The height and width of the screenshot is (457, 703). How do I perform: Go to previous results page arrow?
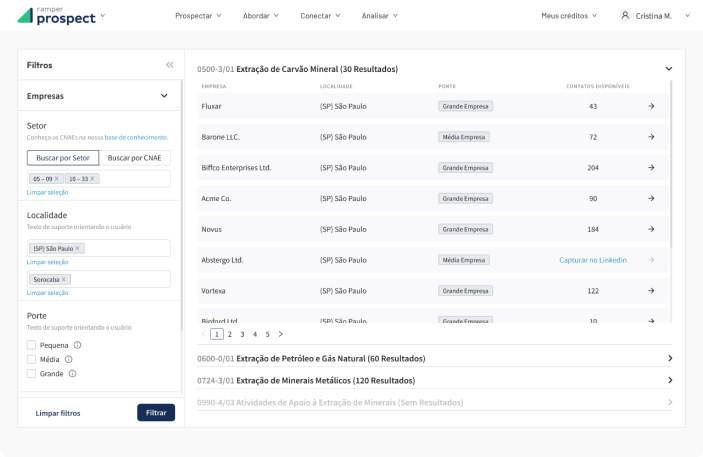point(204,334)
